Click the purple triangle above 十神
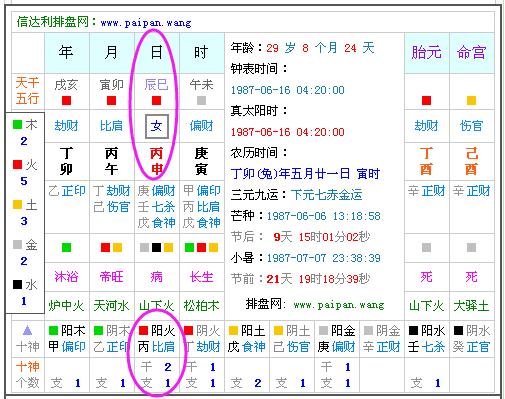This screenshot has width=505, height=399. click(x=27, y=331)
